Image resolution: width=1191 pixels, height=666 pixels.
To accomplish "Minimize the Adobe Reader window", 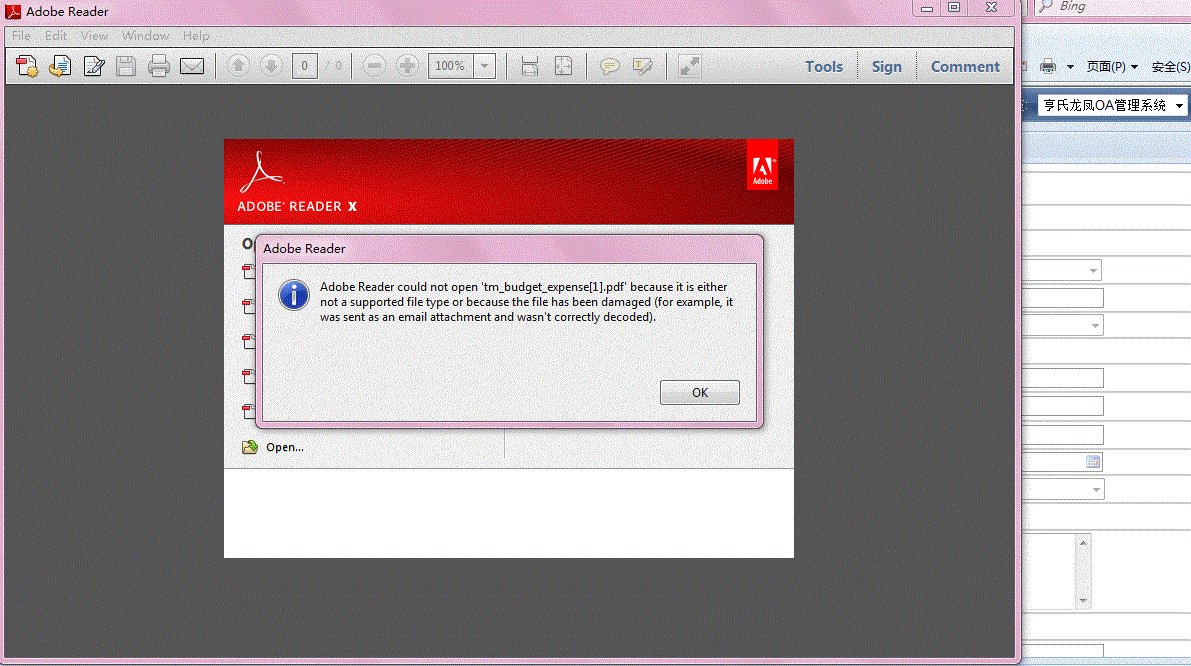I will tap(927, 8).
